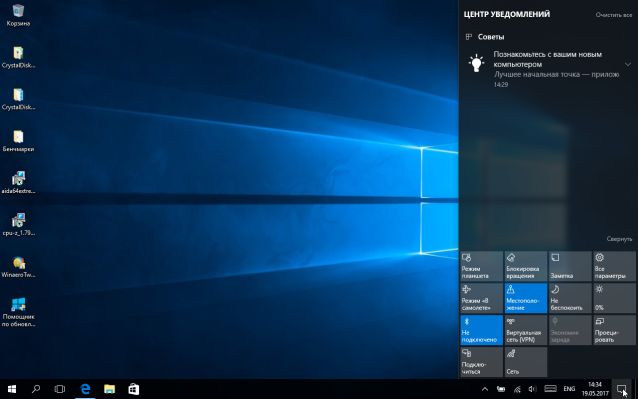This screenshot has height=399, width=638.
Task: Click the volume speaker tray icon
Action: coord(532,389)
